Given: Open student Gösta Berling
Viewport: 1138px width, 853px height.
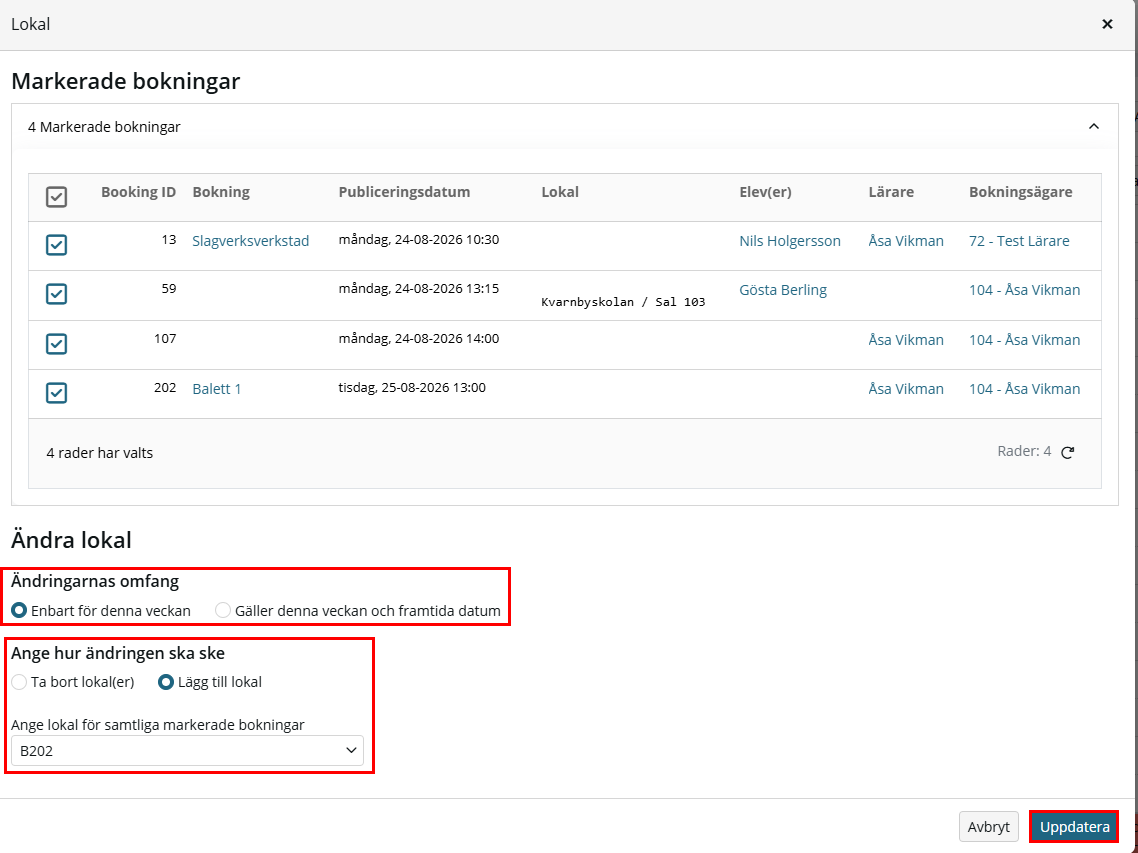Looking at the screenshot, I should coord(782,290).
